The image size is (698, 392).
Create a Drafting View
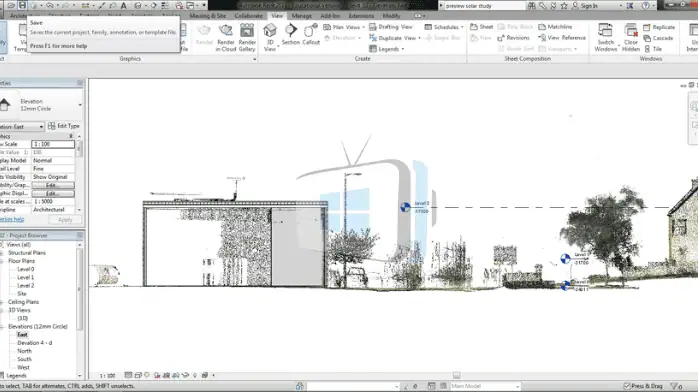tap(391, 27)
